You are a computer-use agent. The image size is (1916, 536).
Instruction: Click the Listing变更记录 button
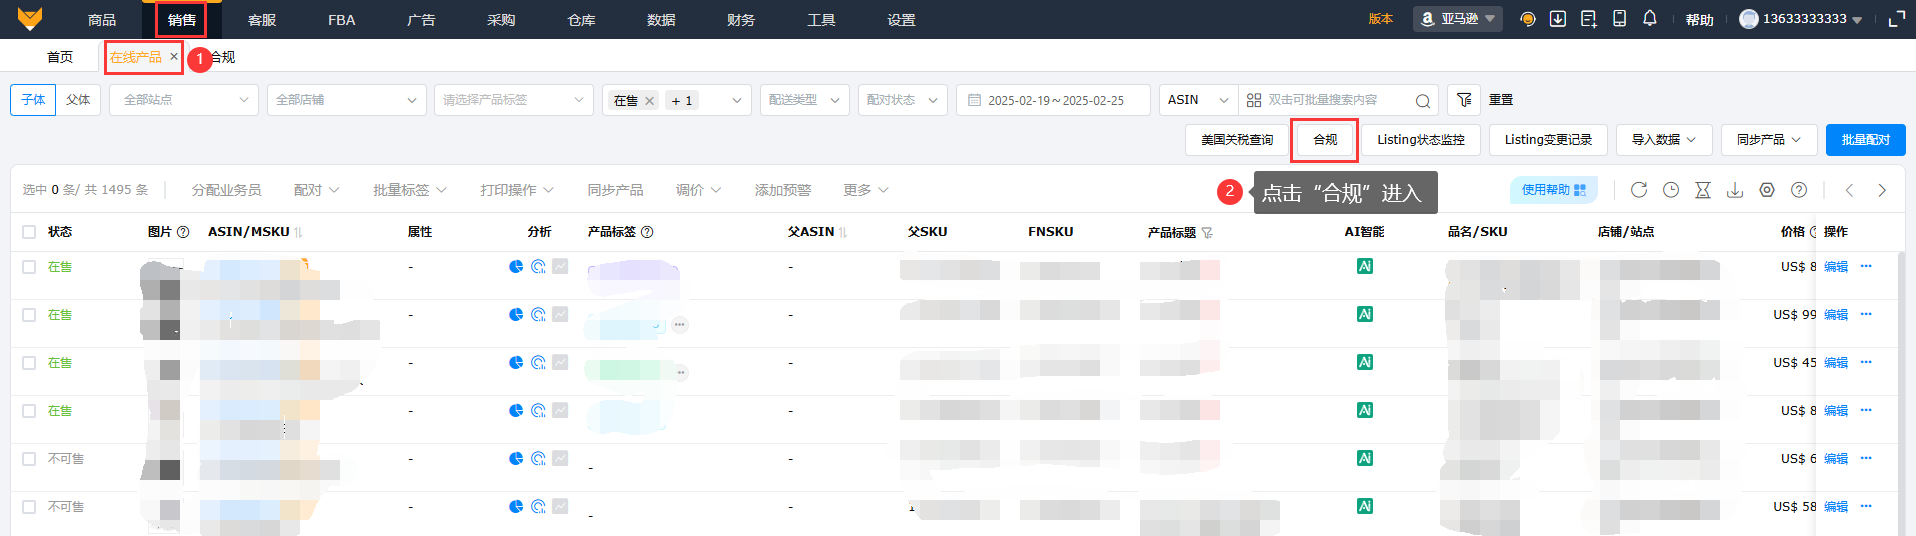(x=1548, y=140)
